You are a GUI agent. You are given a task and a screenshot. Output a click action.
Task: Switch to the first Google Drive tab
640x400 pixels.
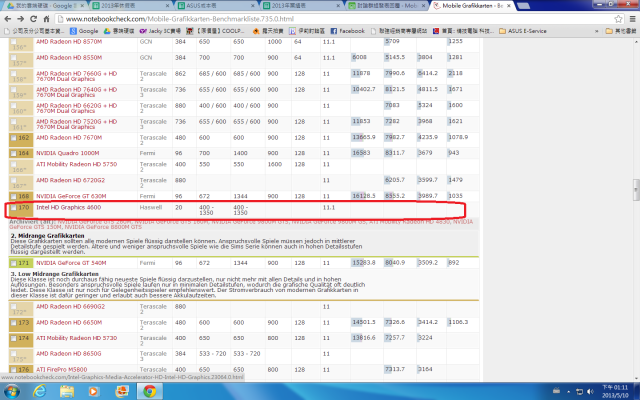tap(45, 6)
